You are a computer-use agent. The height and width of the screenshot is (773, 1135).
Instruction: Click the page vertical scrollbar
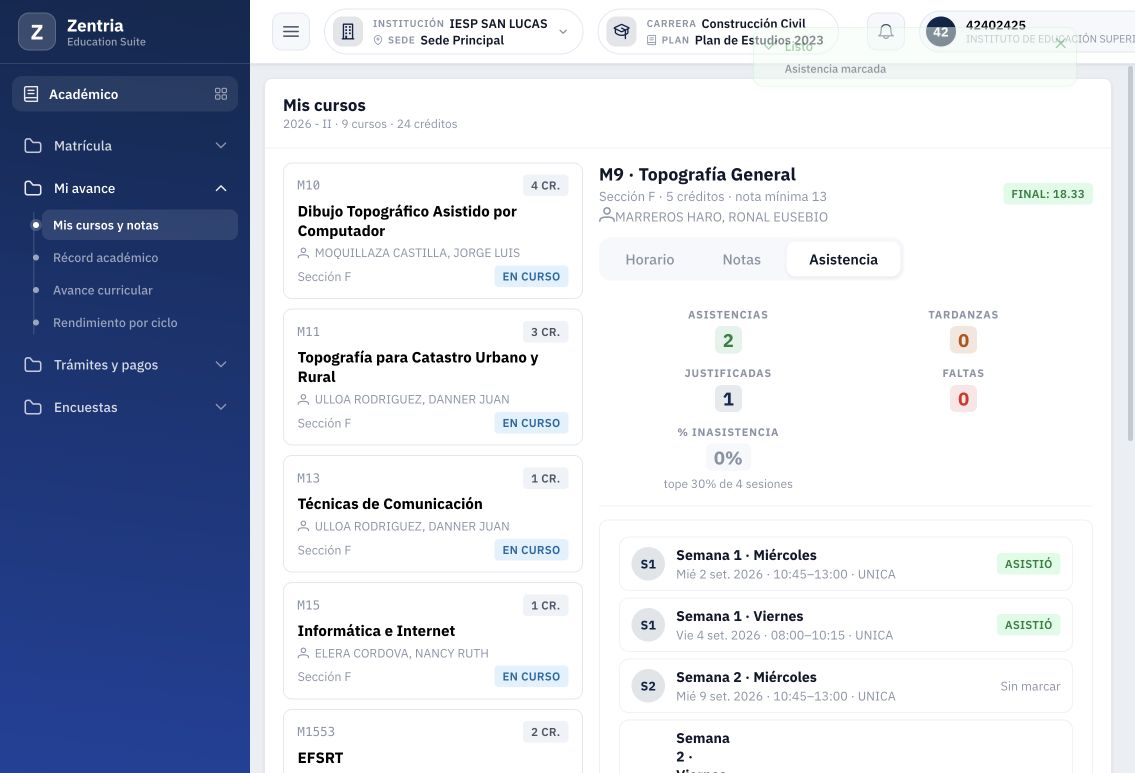1130,253
